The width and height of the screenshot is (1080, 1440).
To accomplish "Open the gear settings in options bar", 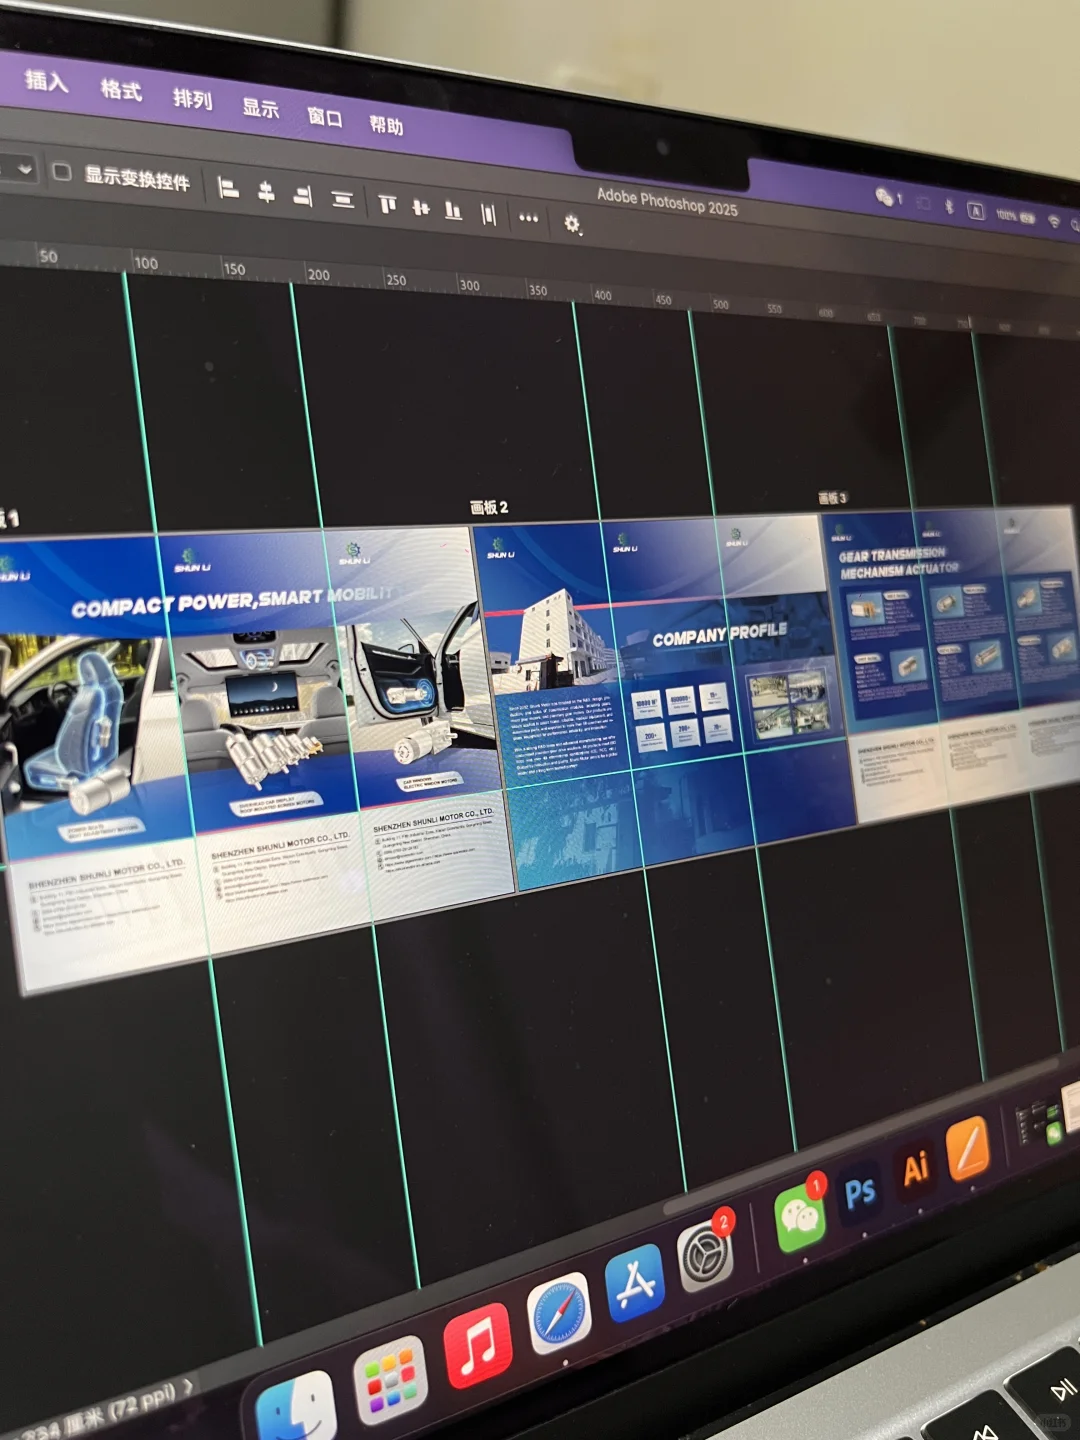I will click(x=572, y=224).
